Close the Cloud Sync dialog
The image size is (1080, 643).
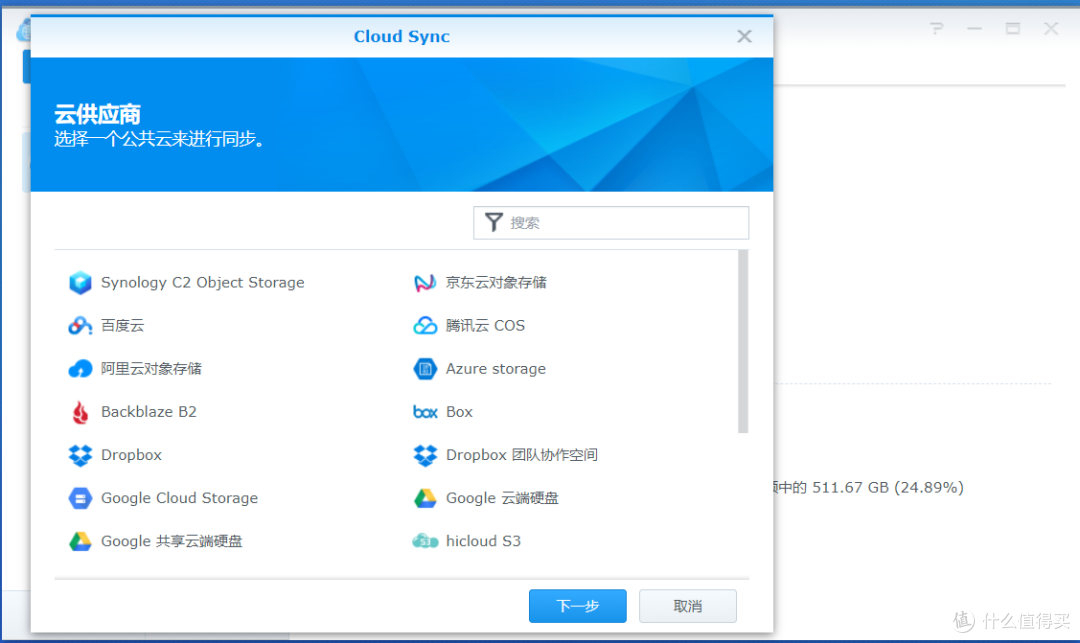click(x=744, y=36)
